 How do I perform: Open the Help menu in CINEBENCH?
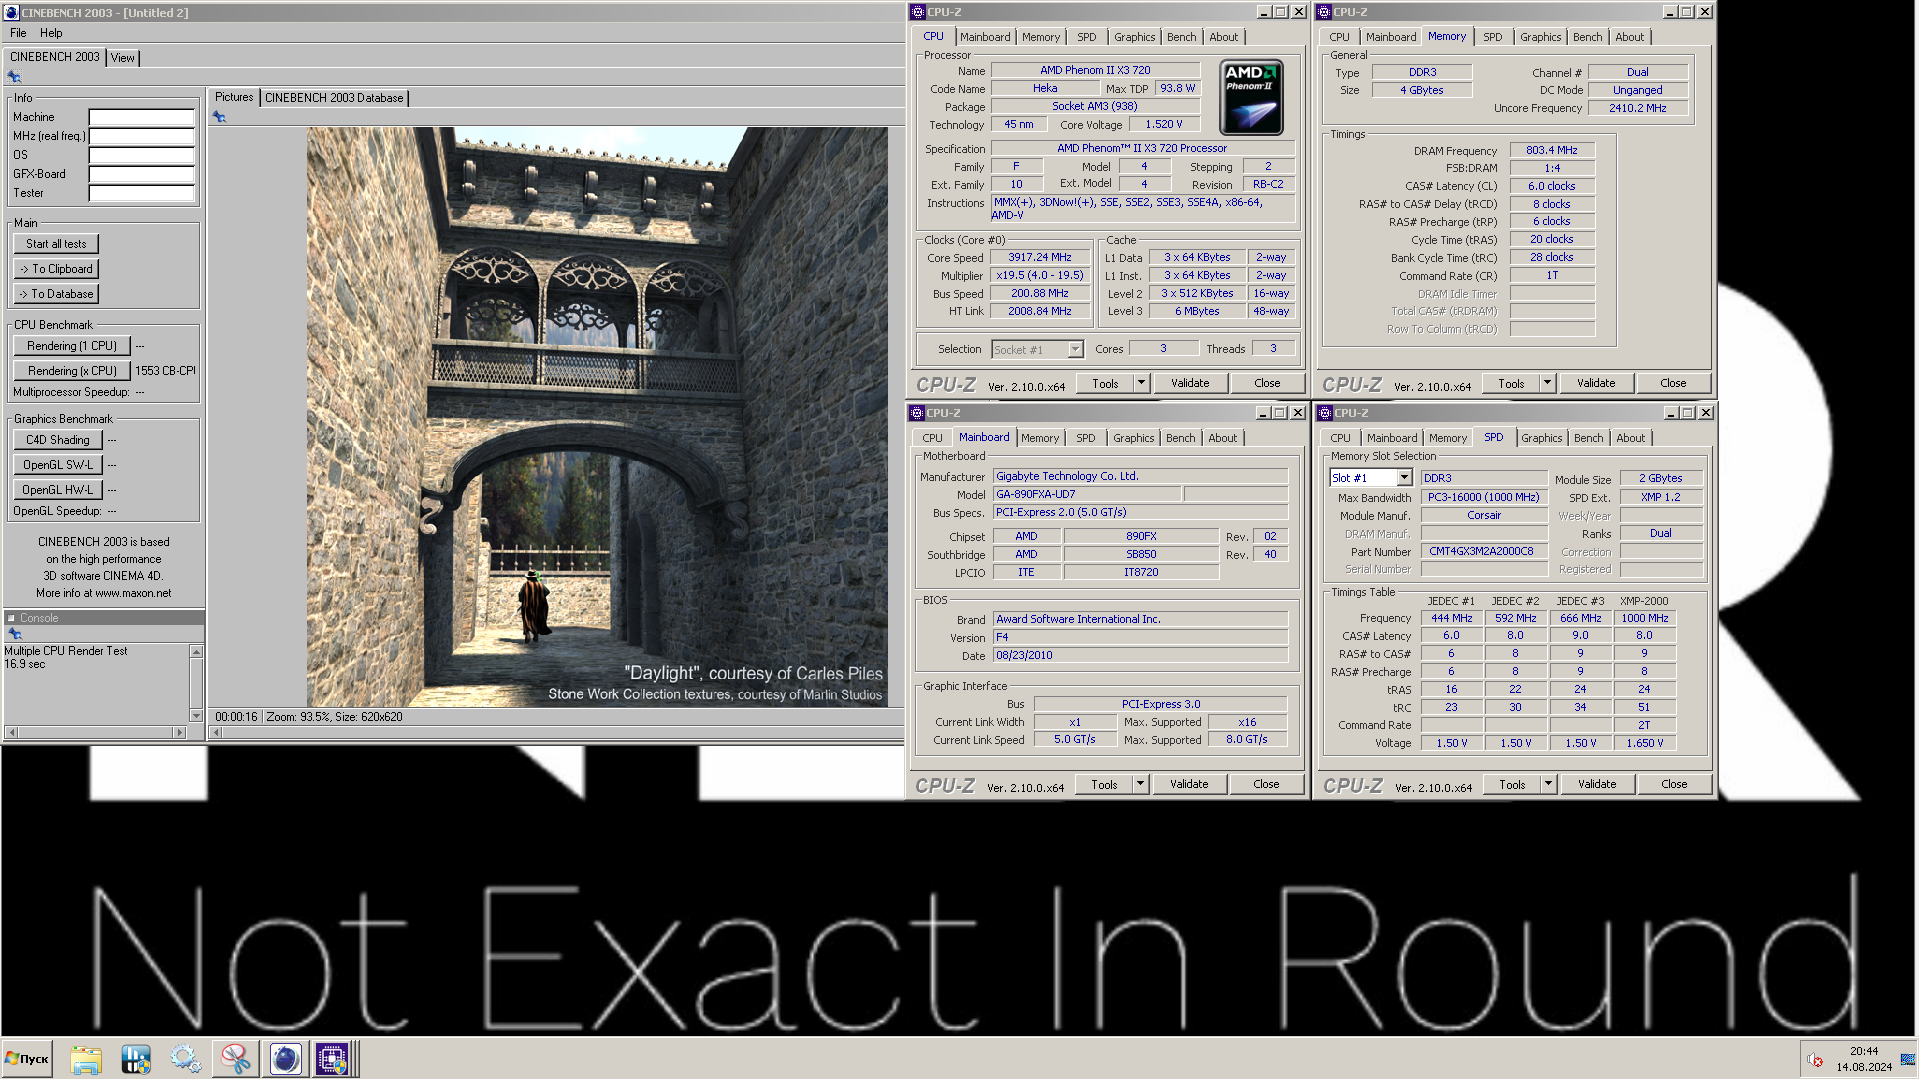pyautogui.click(x=51, y=33)
